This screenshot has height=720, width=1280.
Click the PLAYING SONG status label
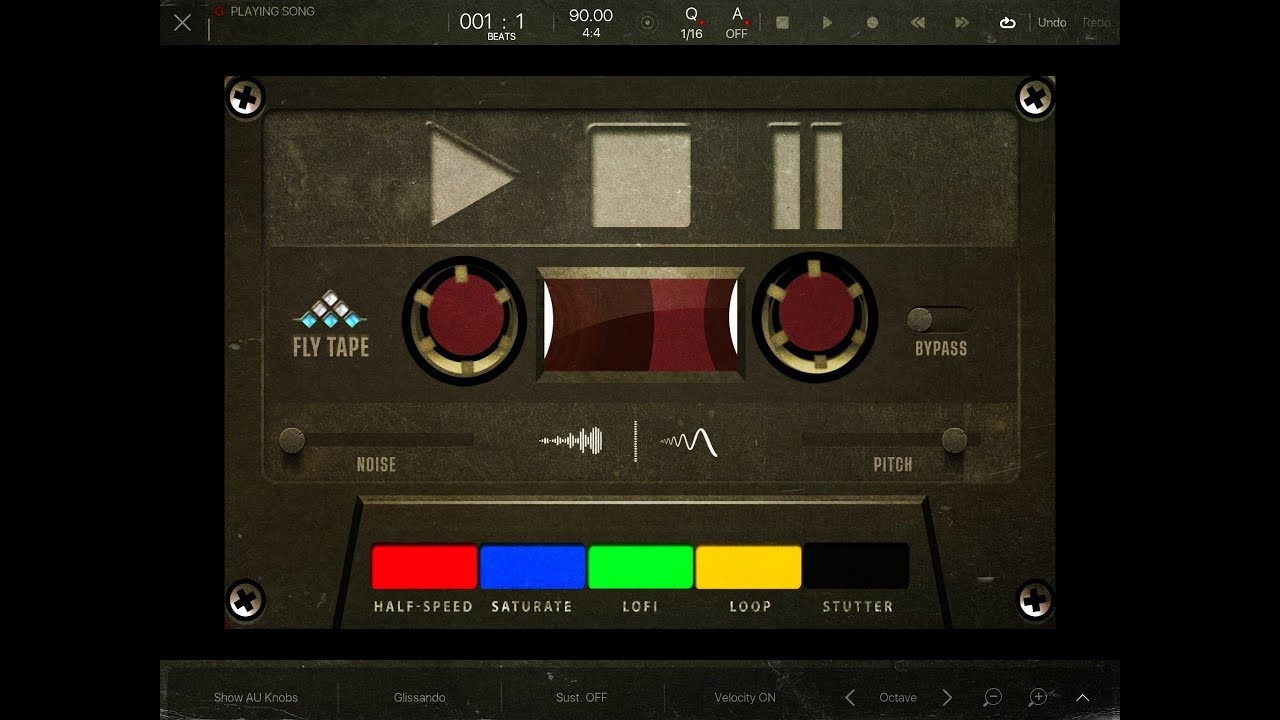[272, 11]
